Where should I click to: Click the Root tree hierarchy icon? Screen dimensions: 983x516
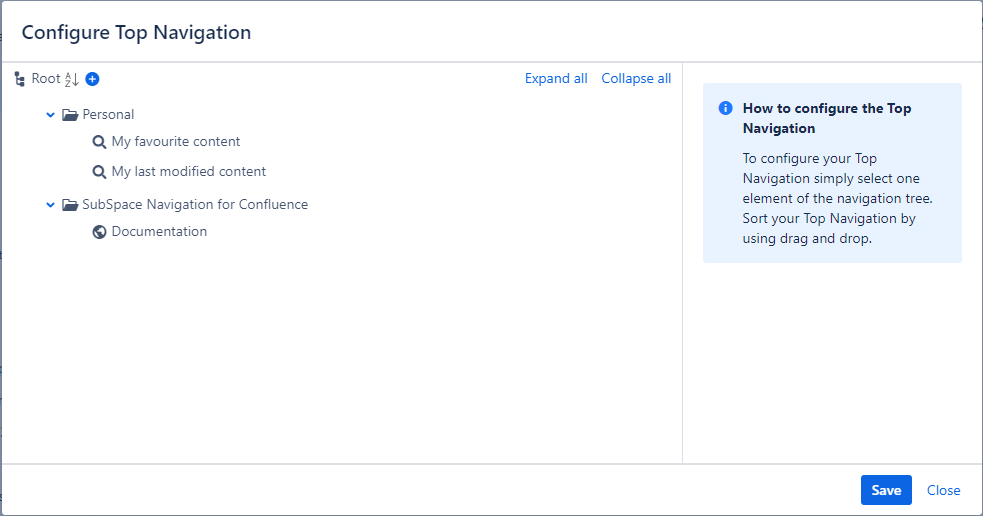click(20, 79)
